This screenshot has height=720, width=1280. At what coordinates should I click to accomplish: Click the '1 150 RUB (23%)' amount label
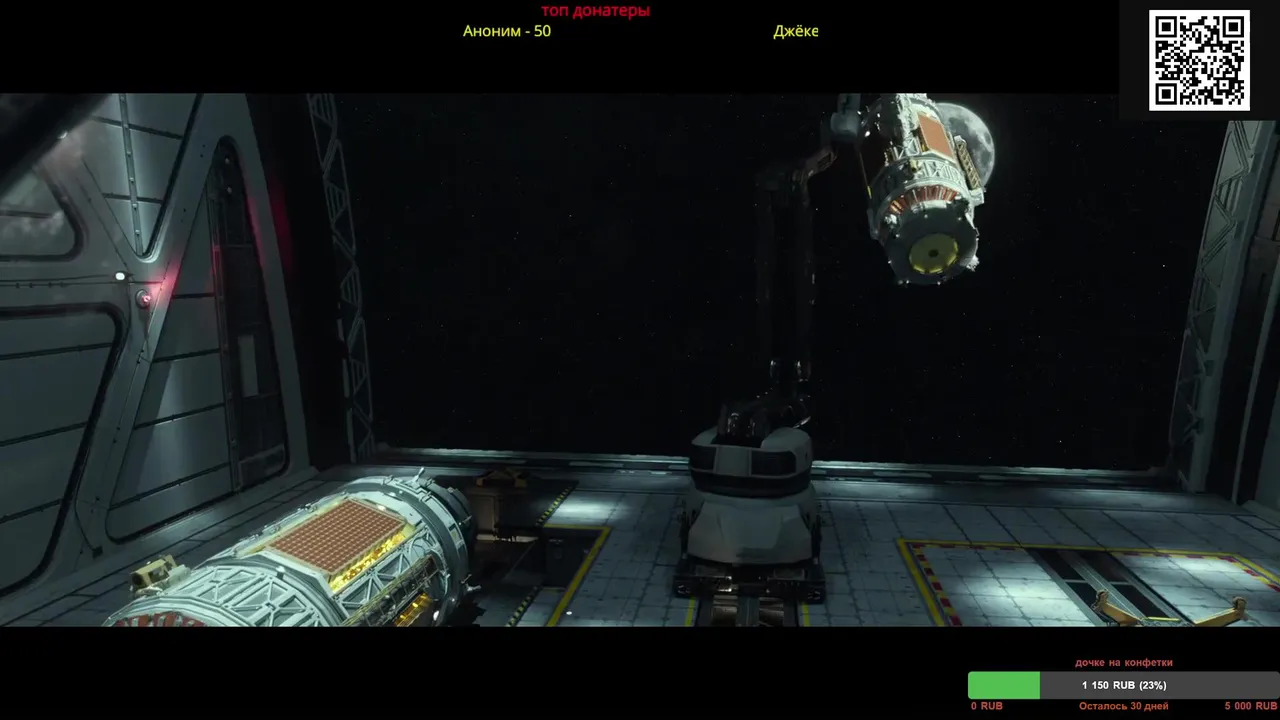coord(1124,685)
